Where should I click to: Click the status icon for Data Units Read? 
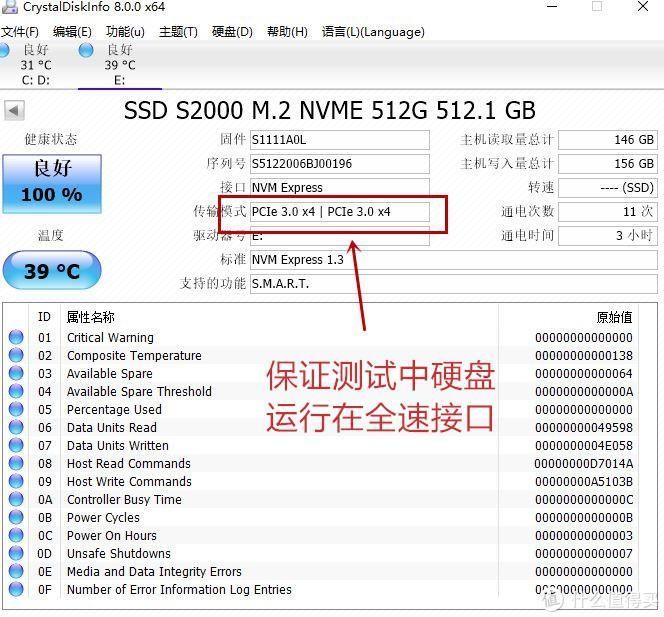(16, 427)
